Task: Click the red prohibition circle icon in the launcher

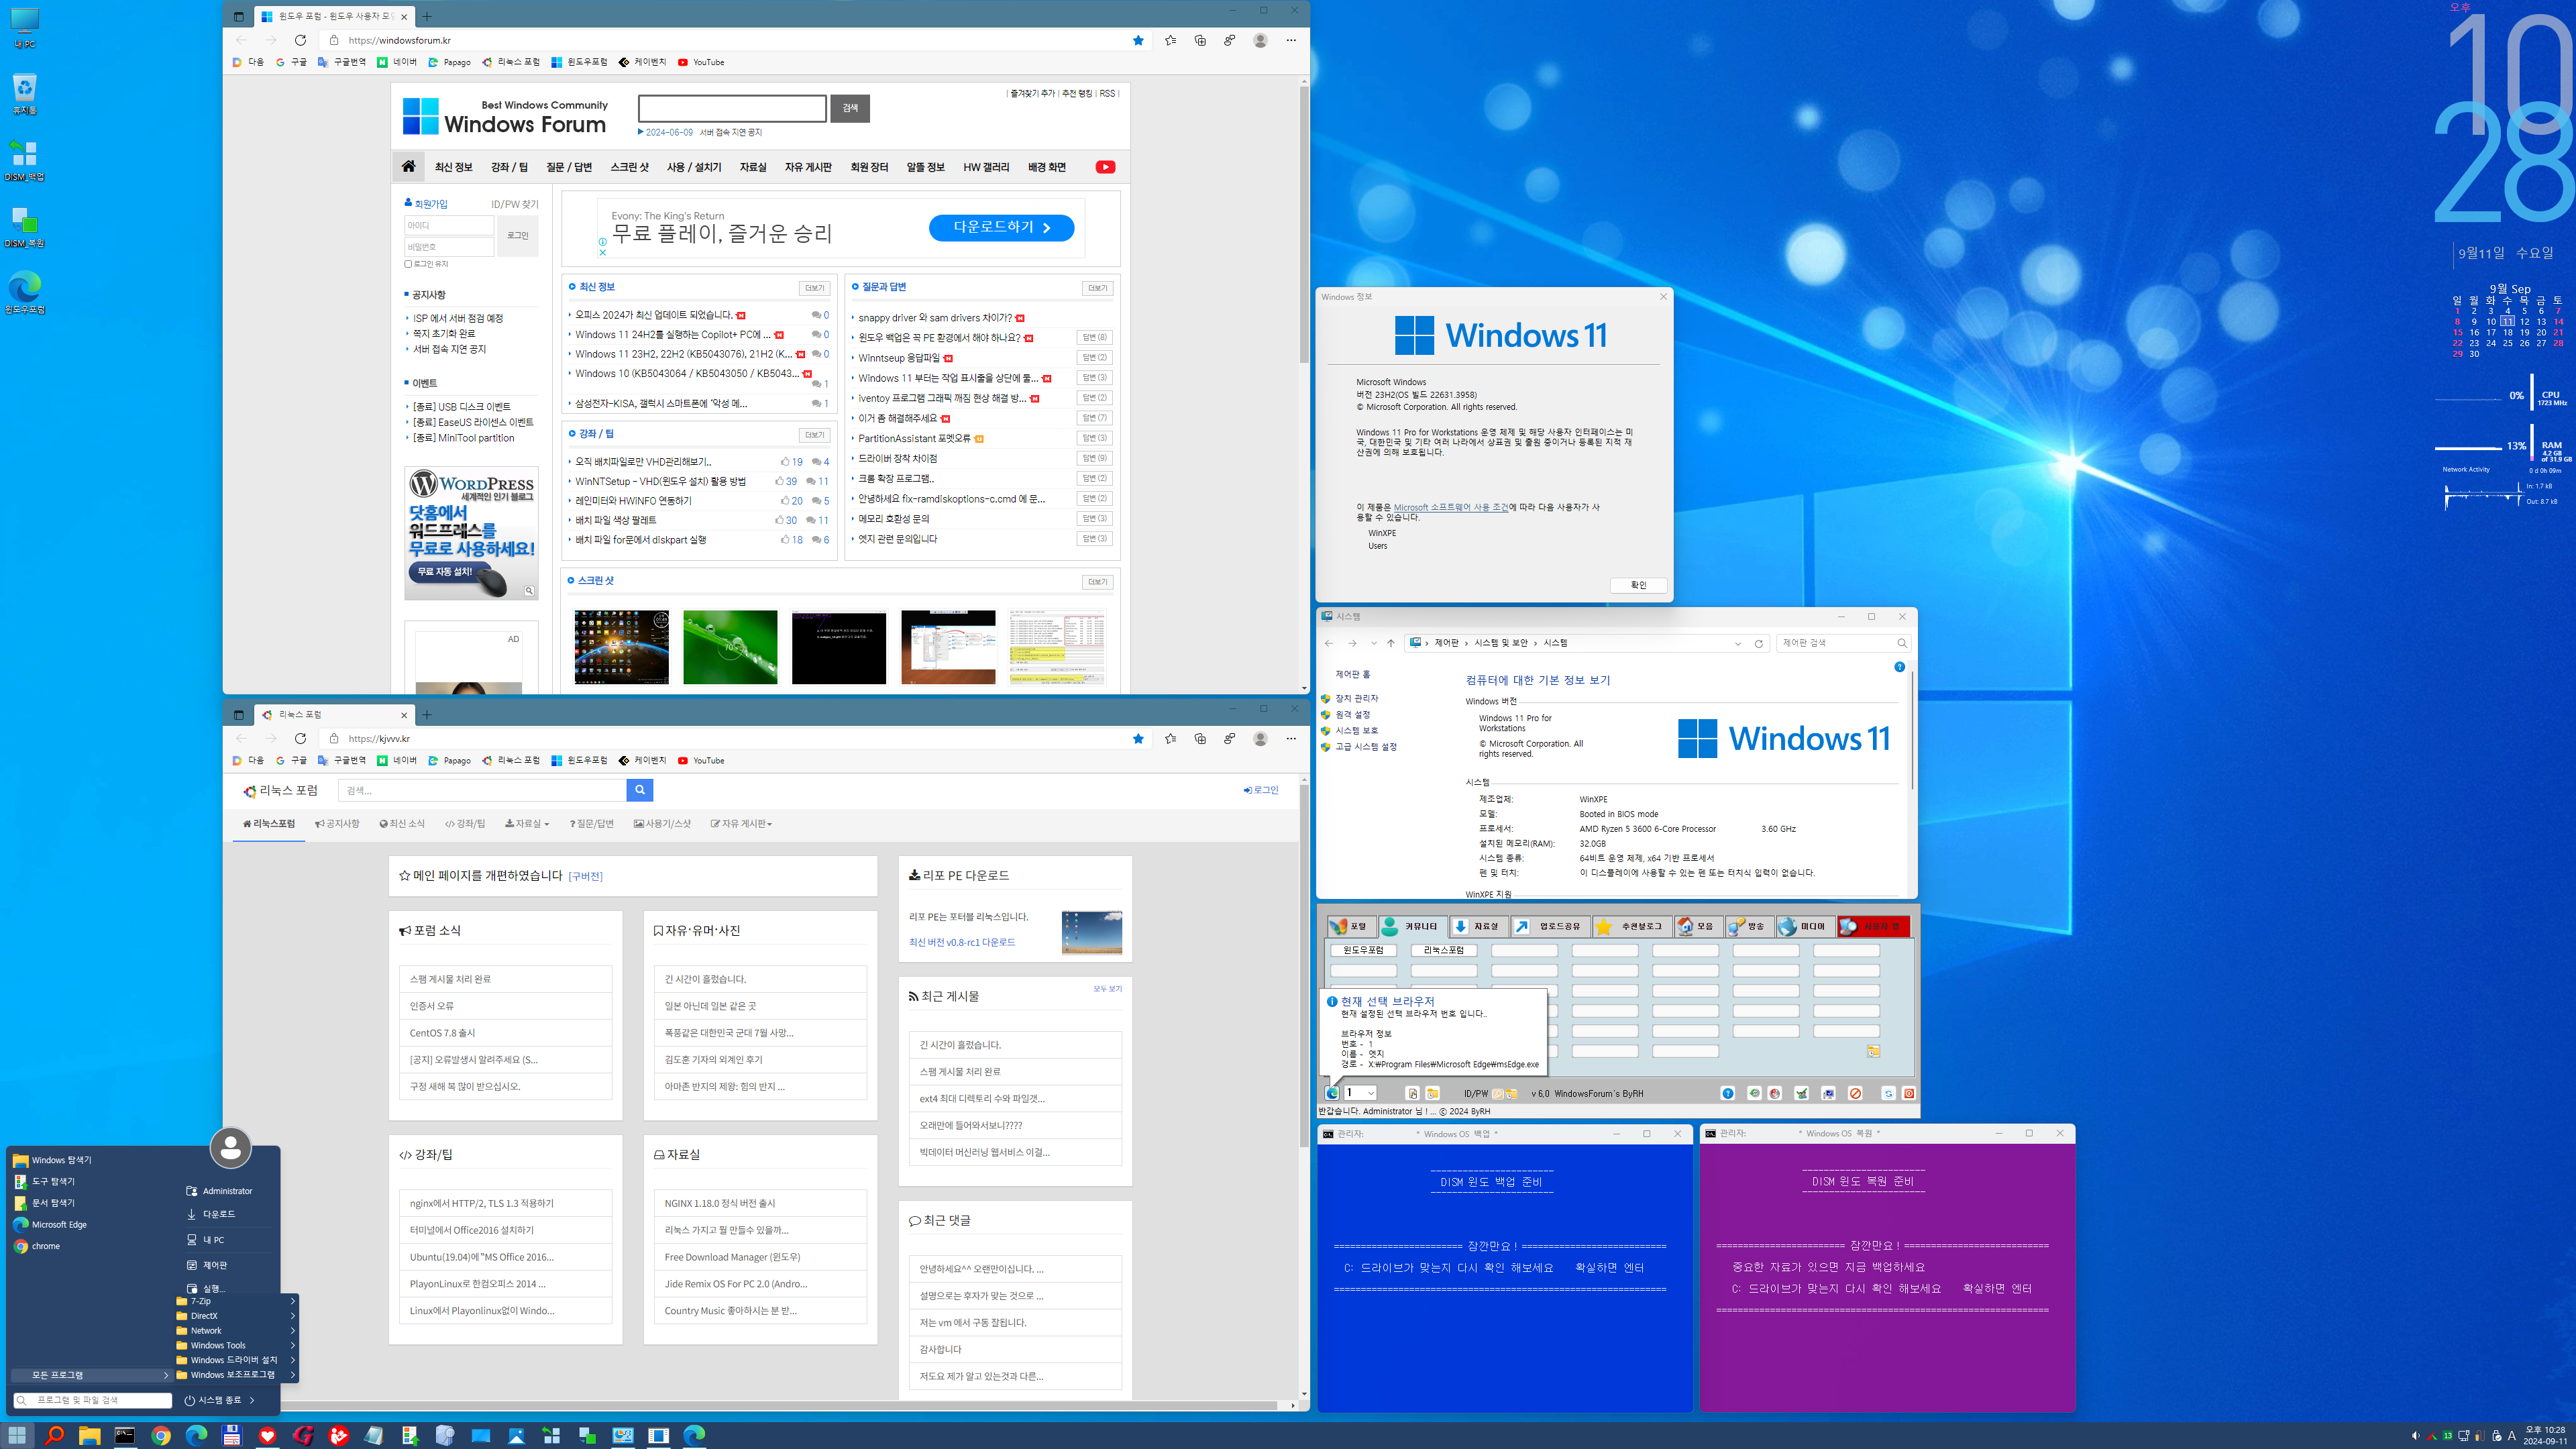Action: [x=1855, y=1094]
